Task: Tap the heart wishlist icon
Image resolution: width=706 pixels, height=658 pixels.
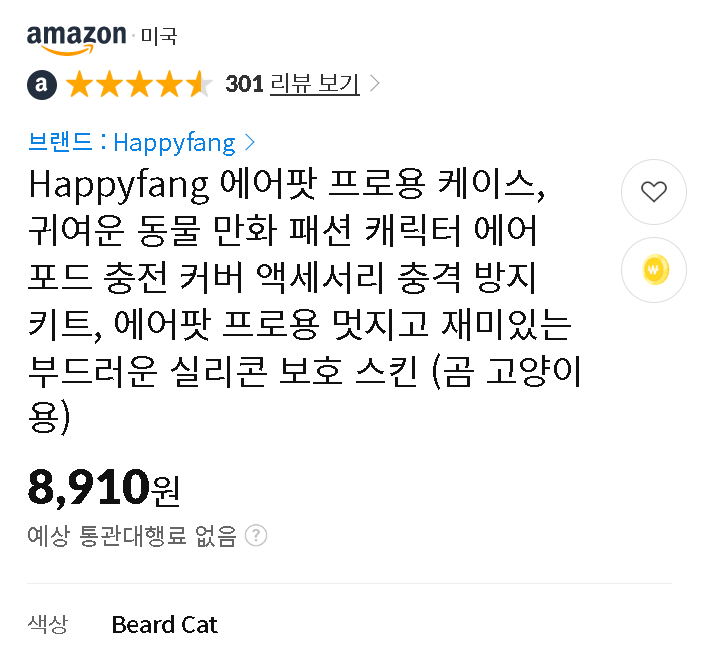Action: [x=654, y=192]
